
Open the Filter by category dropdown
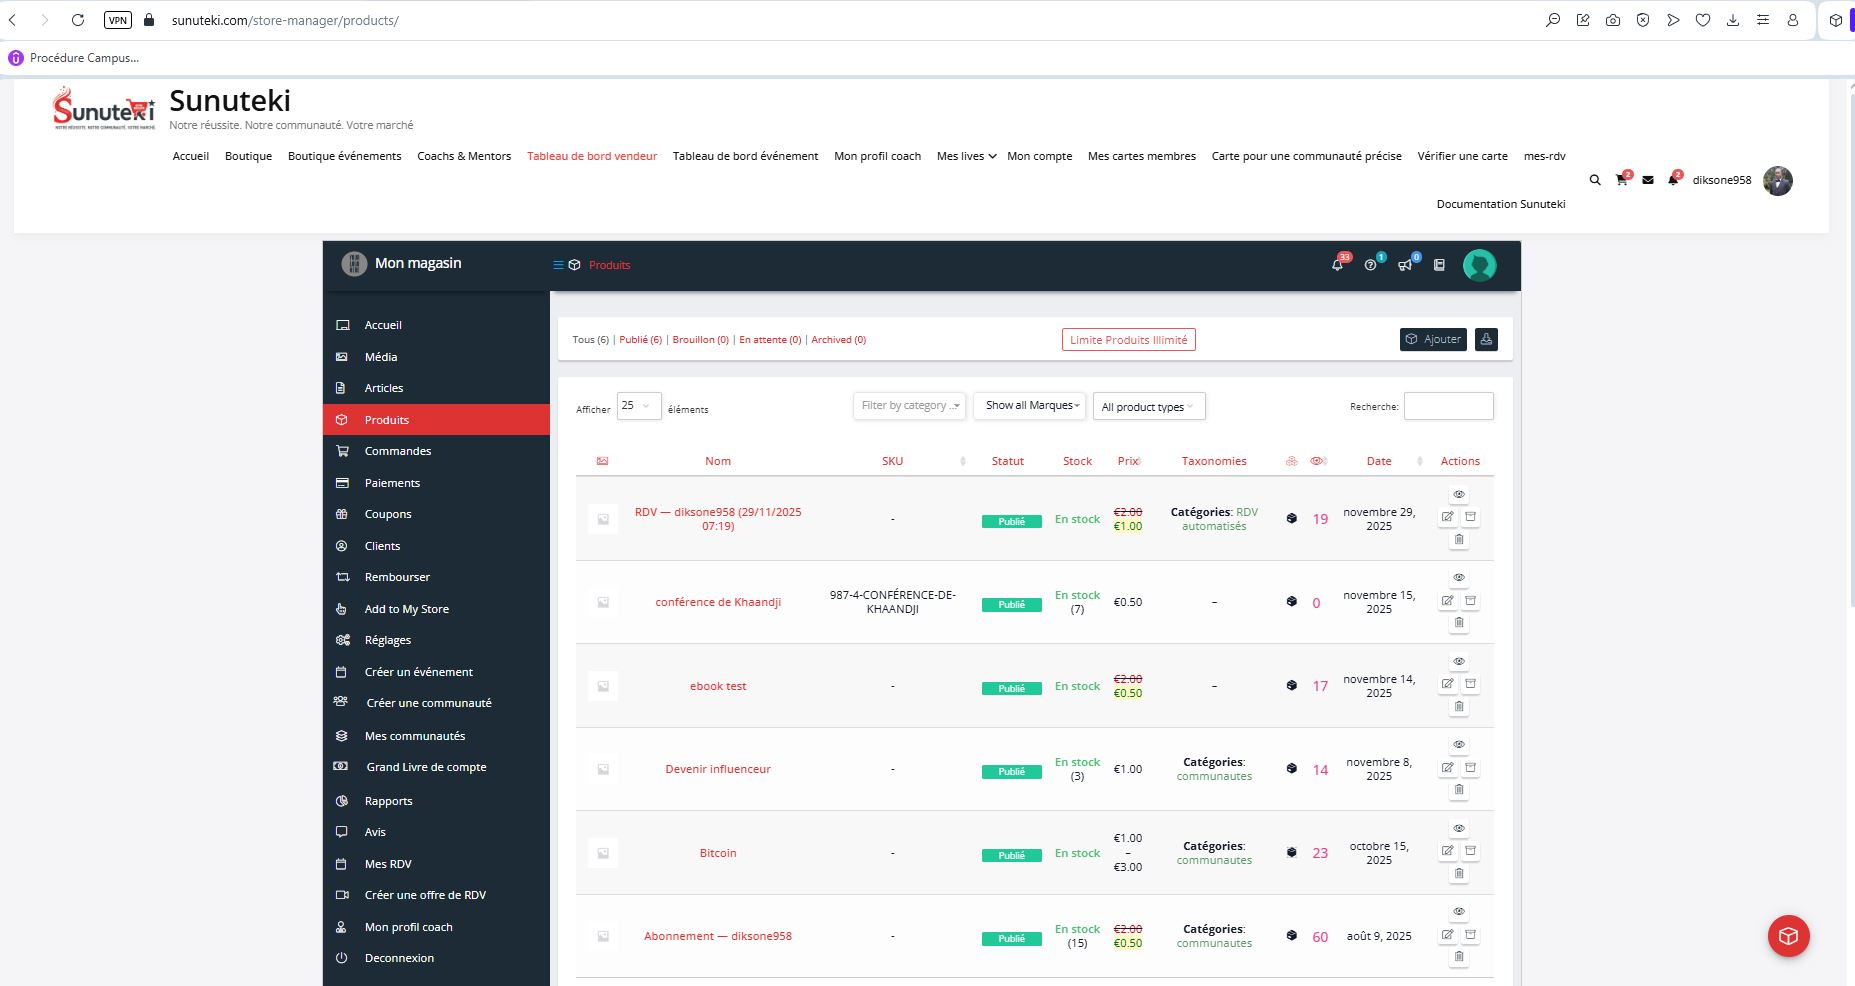[x=909, y=406]
